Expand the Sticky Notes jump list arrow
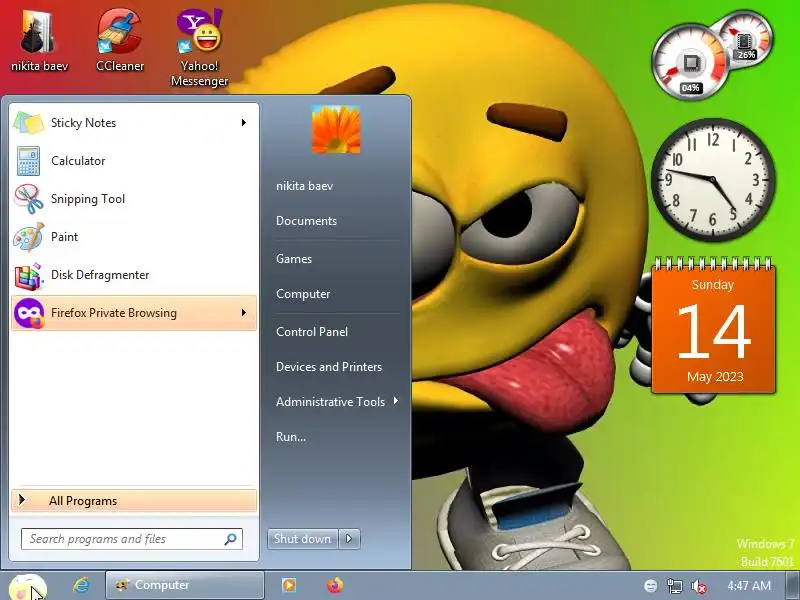 click(x=244, y=122)
